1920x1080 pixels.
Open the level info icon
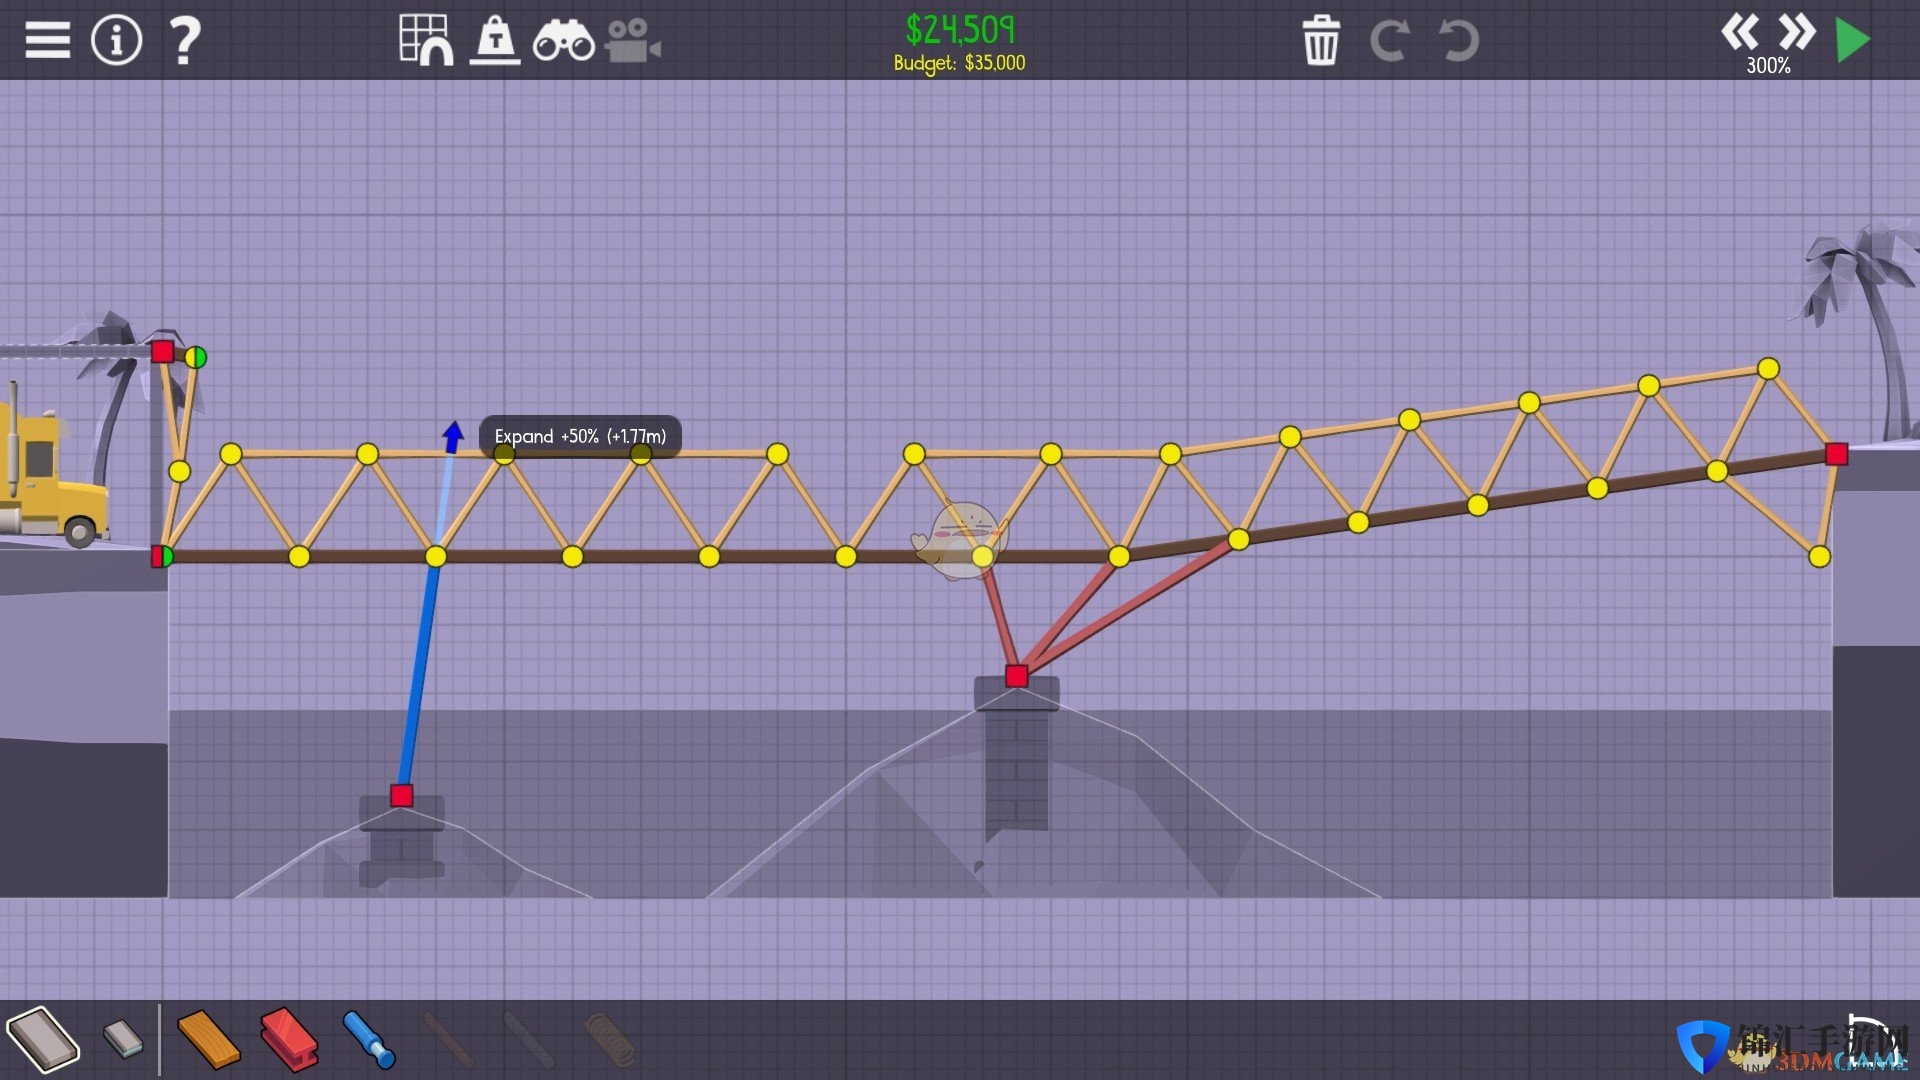[x=117, y=40]
